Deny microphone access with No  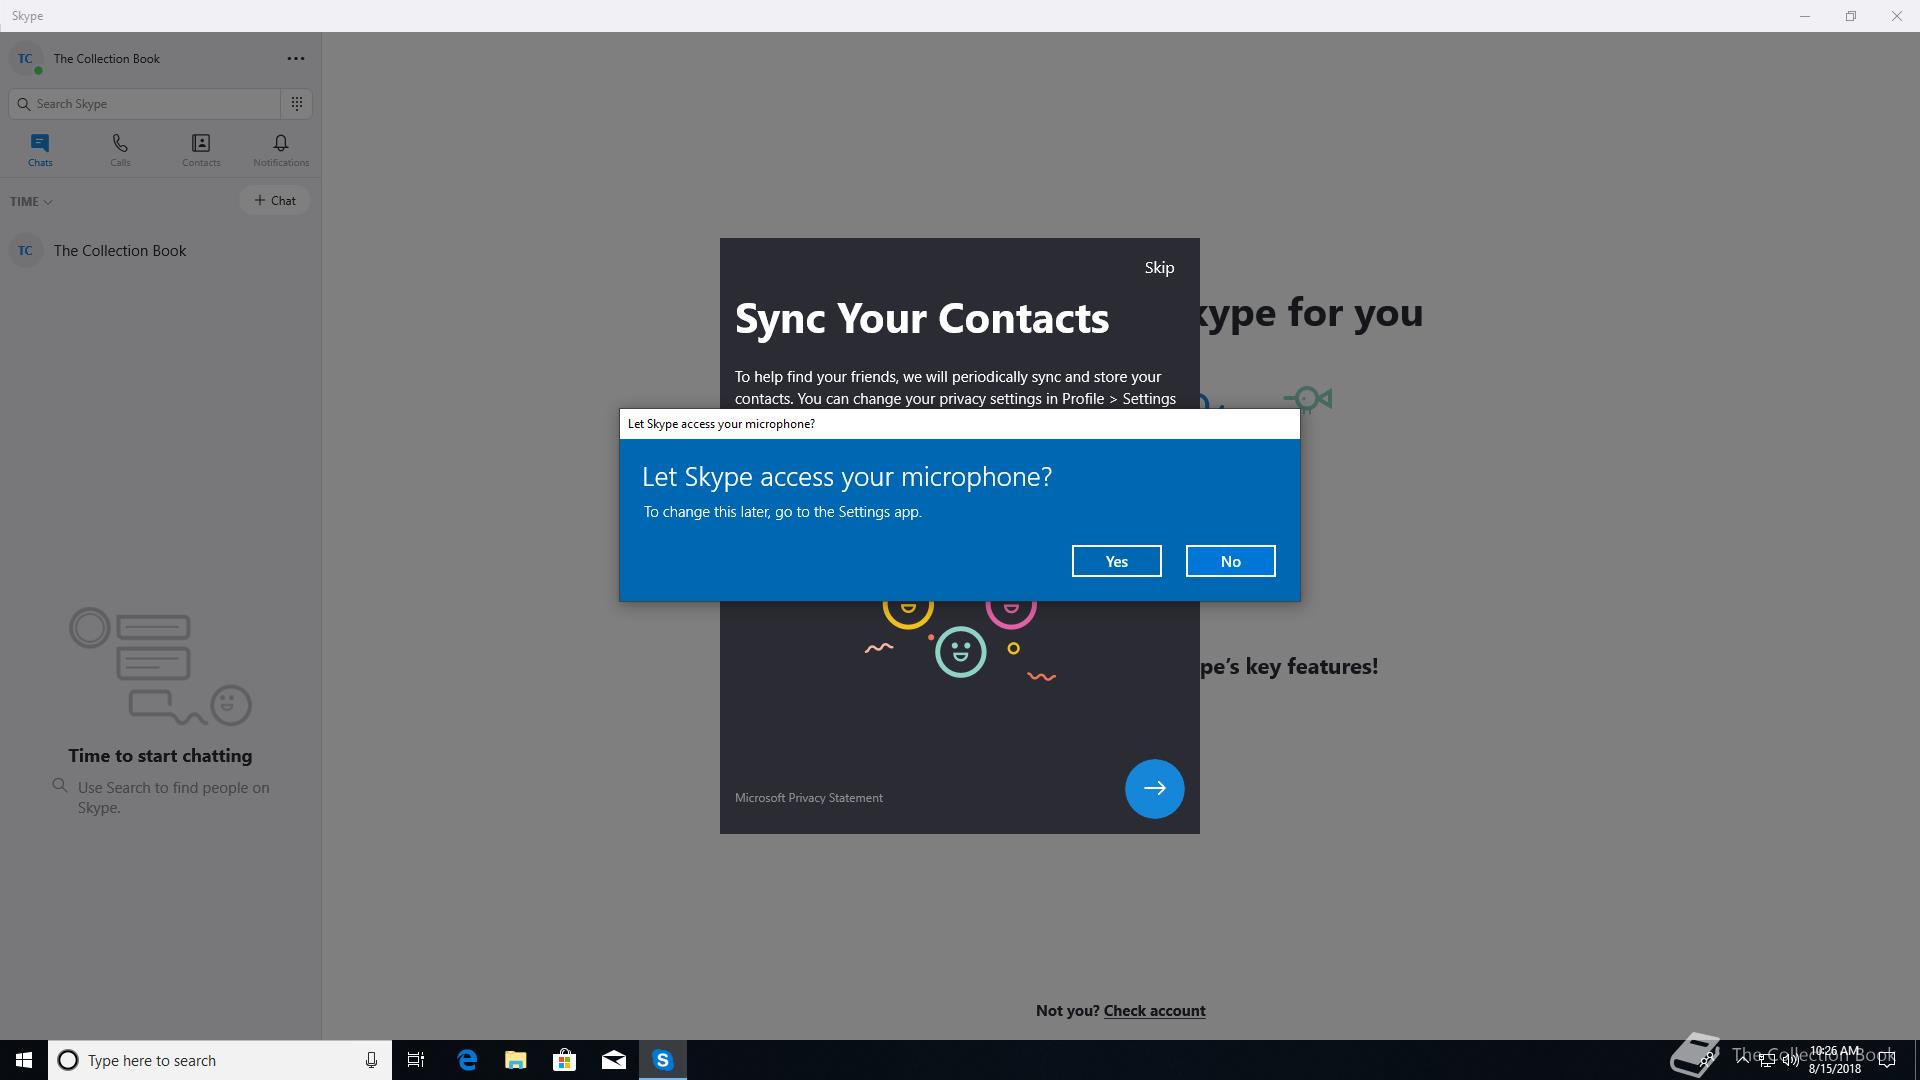point(1230,561)
